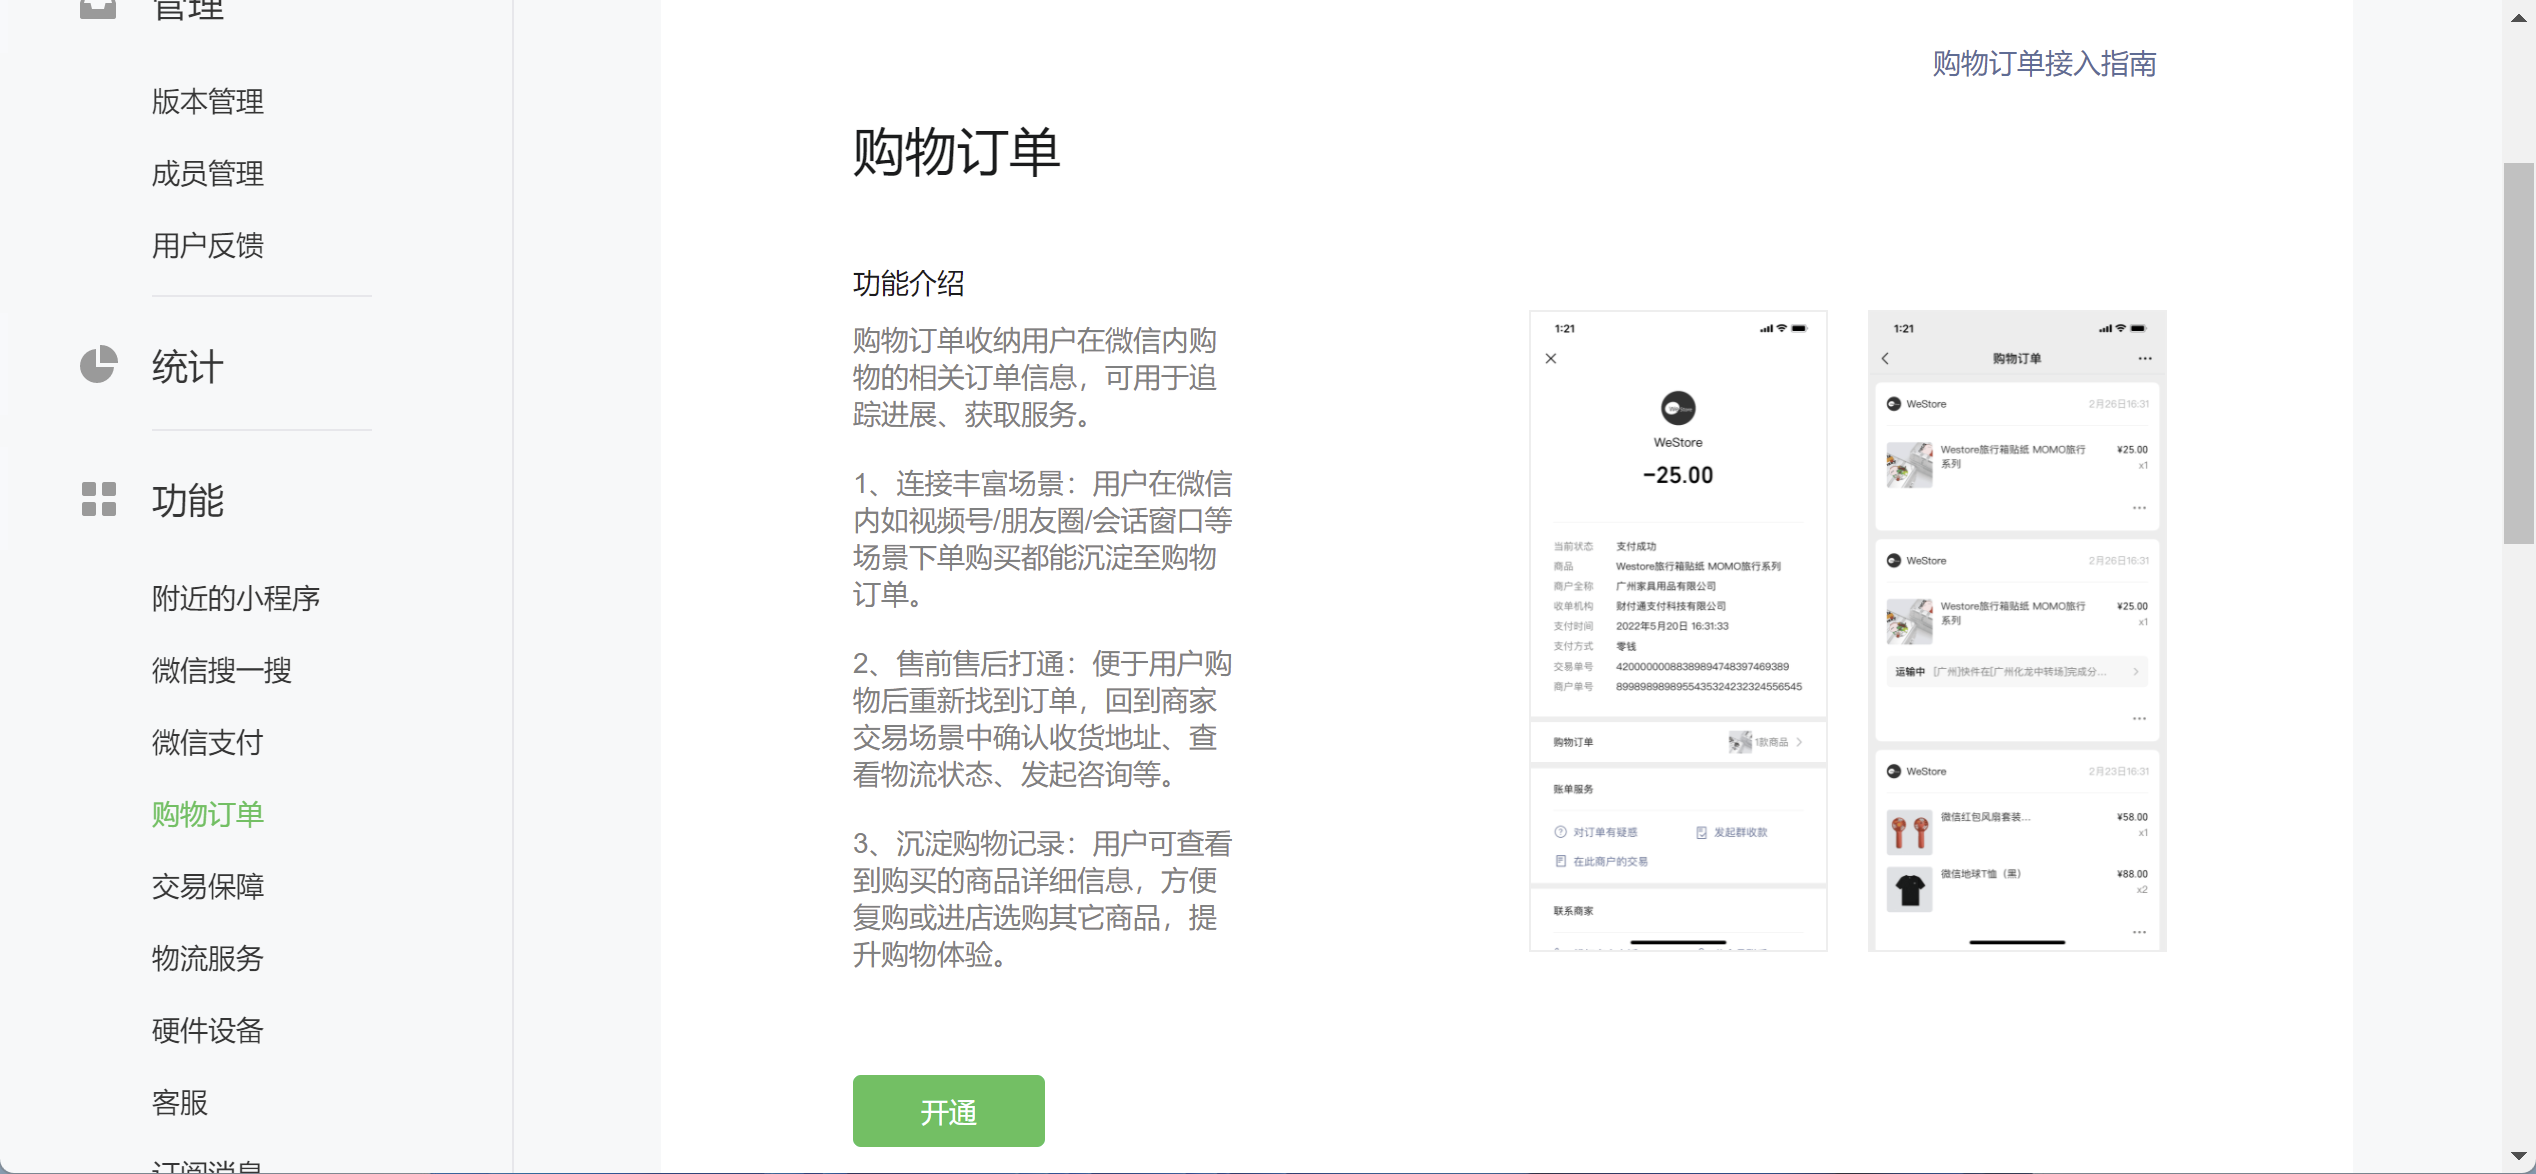The height and width of the screenshot is (1174, 2536).
Task: Click the 功能 grid icon
Action: coord(98,499)
